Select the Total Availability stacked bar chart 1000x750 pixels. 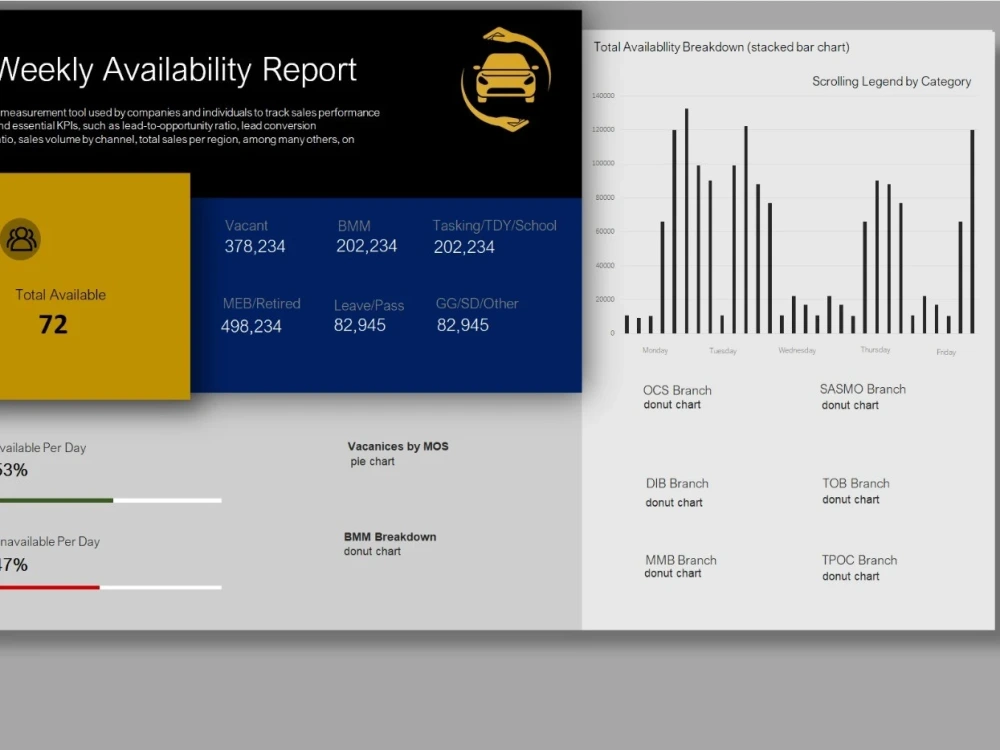800,220
